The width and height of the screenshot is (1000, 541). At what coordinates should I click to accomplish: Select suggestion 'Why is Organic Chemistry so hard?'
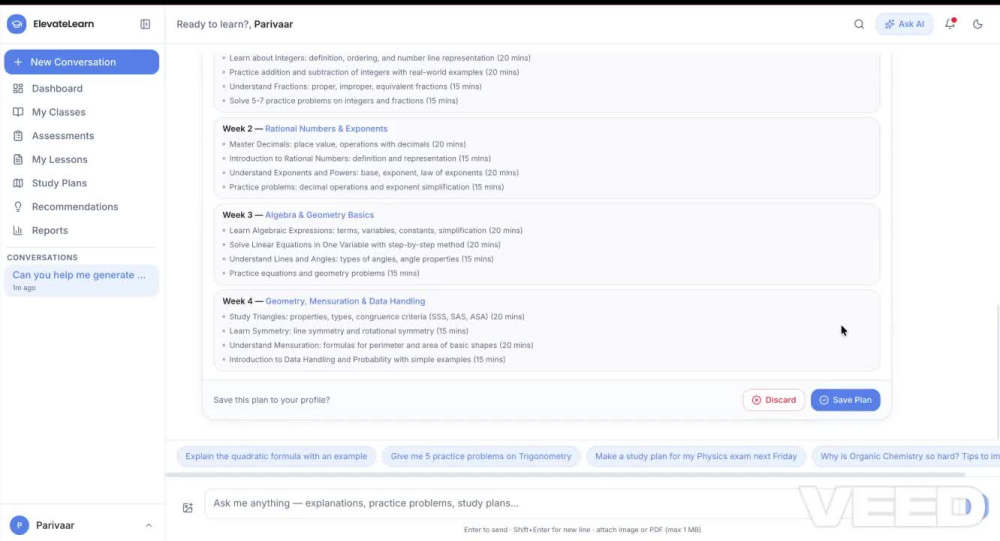click(906, 456)
